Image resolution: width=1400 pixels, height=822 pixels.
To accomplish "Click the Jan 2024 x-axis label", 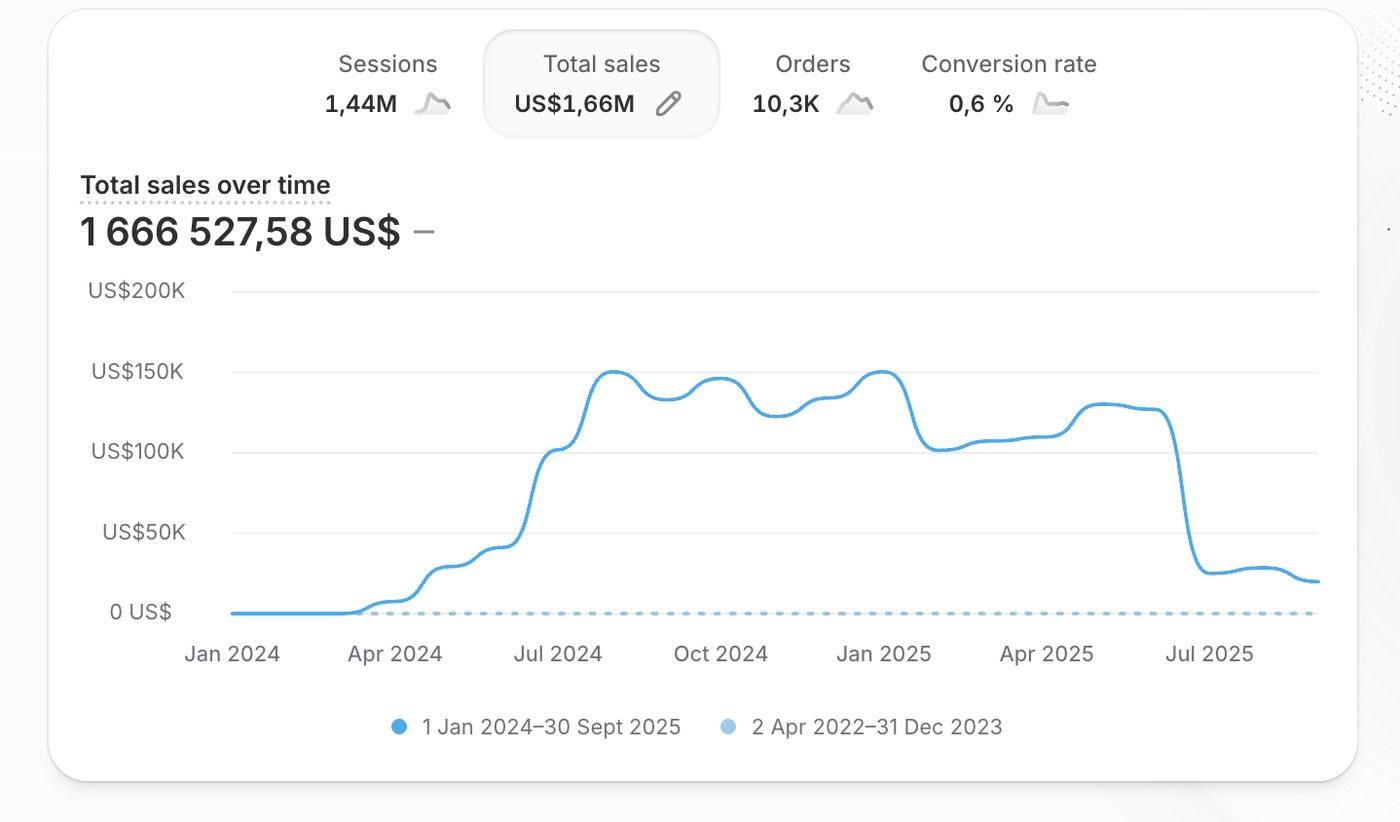I will coord(232,654).
